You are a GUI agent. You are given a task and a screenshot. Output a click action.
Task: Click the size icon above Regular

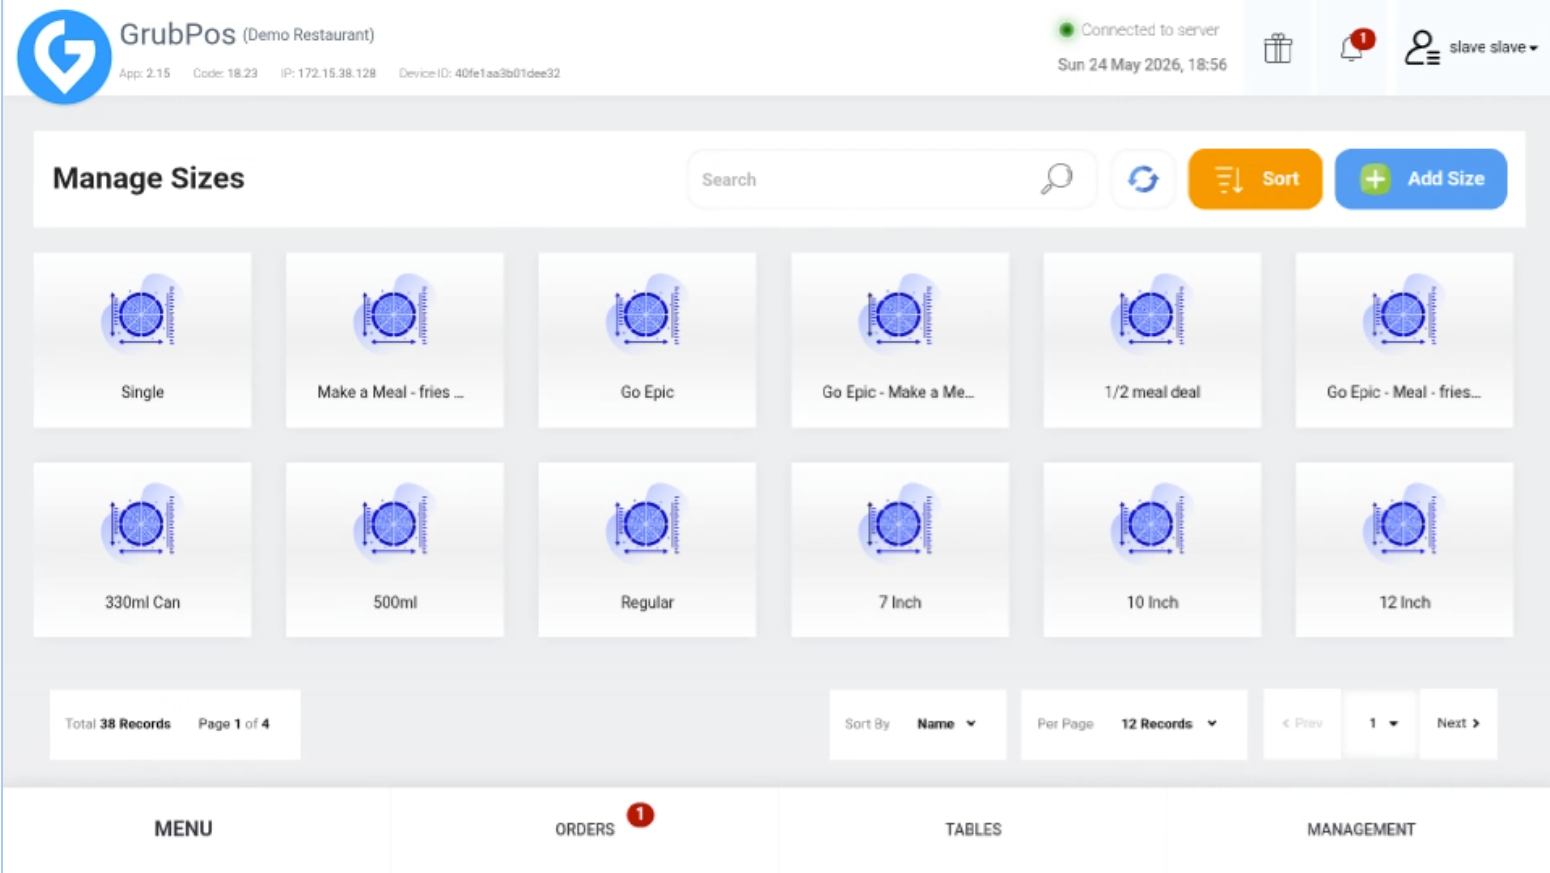coord(646,524)
